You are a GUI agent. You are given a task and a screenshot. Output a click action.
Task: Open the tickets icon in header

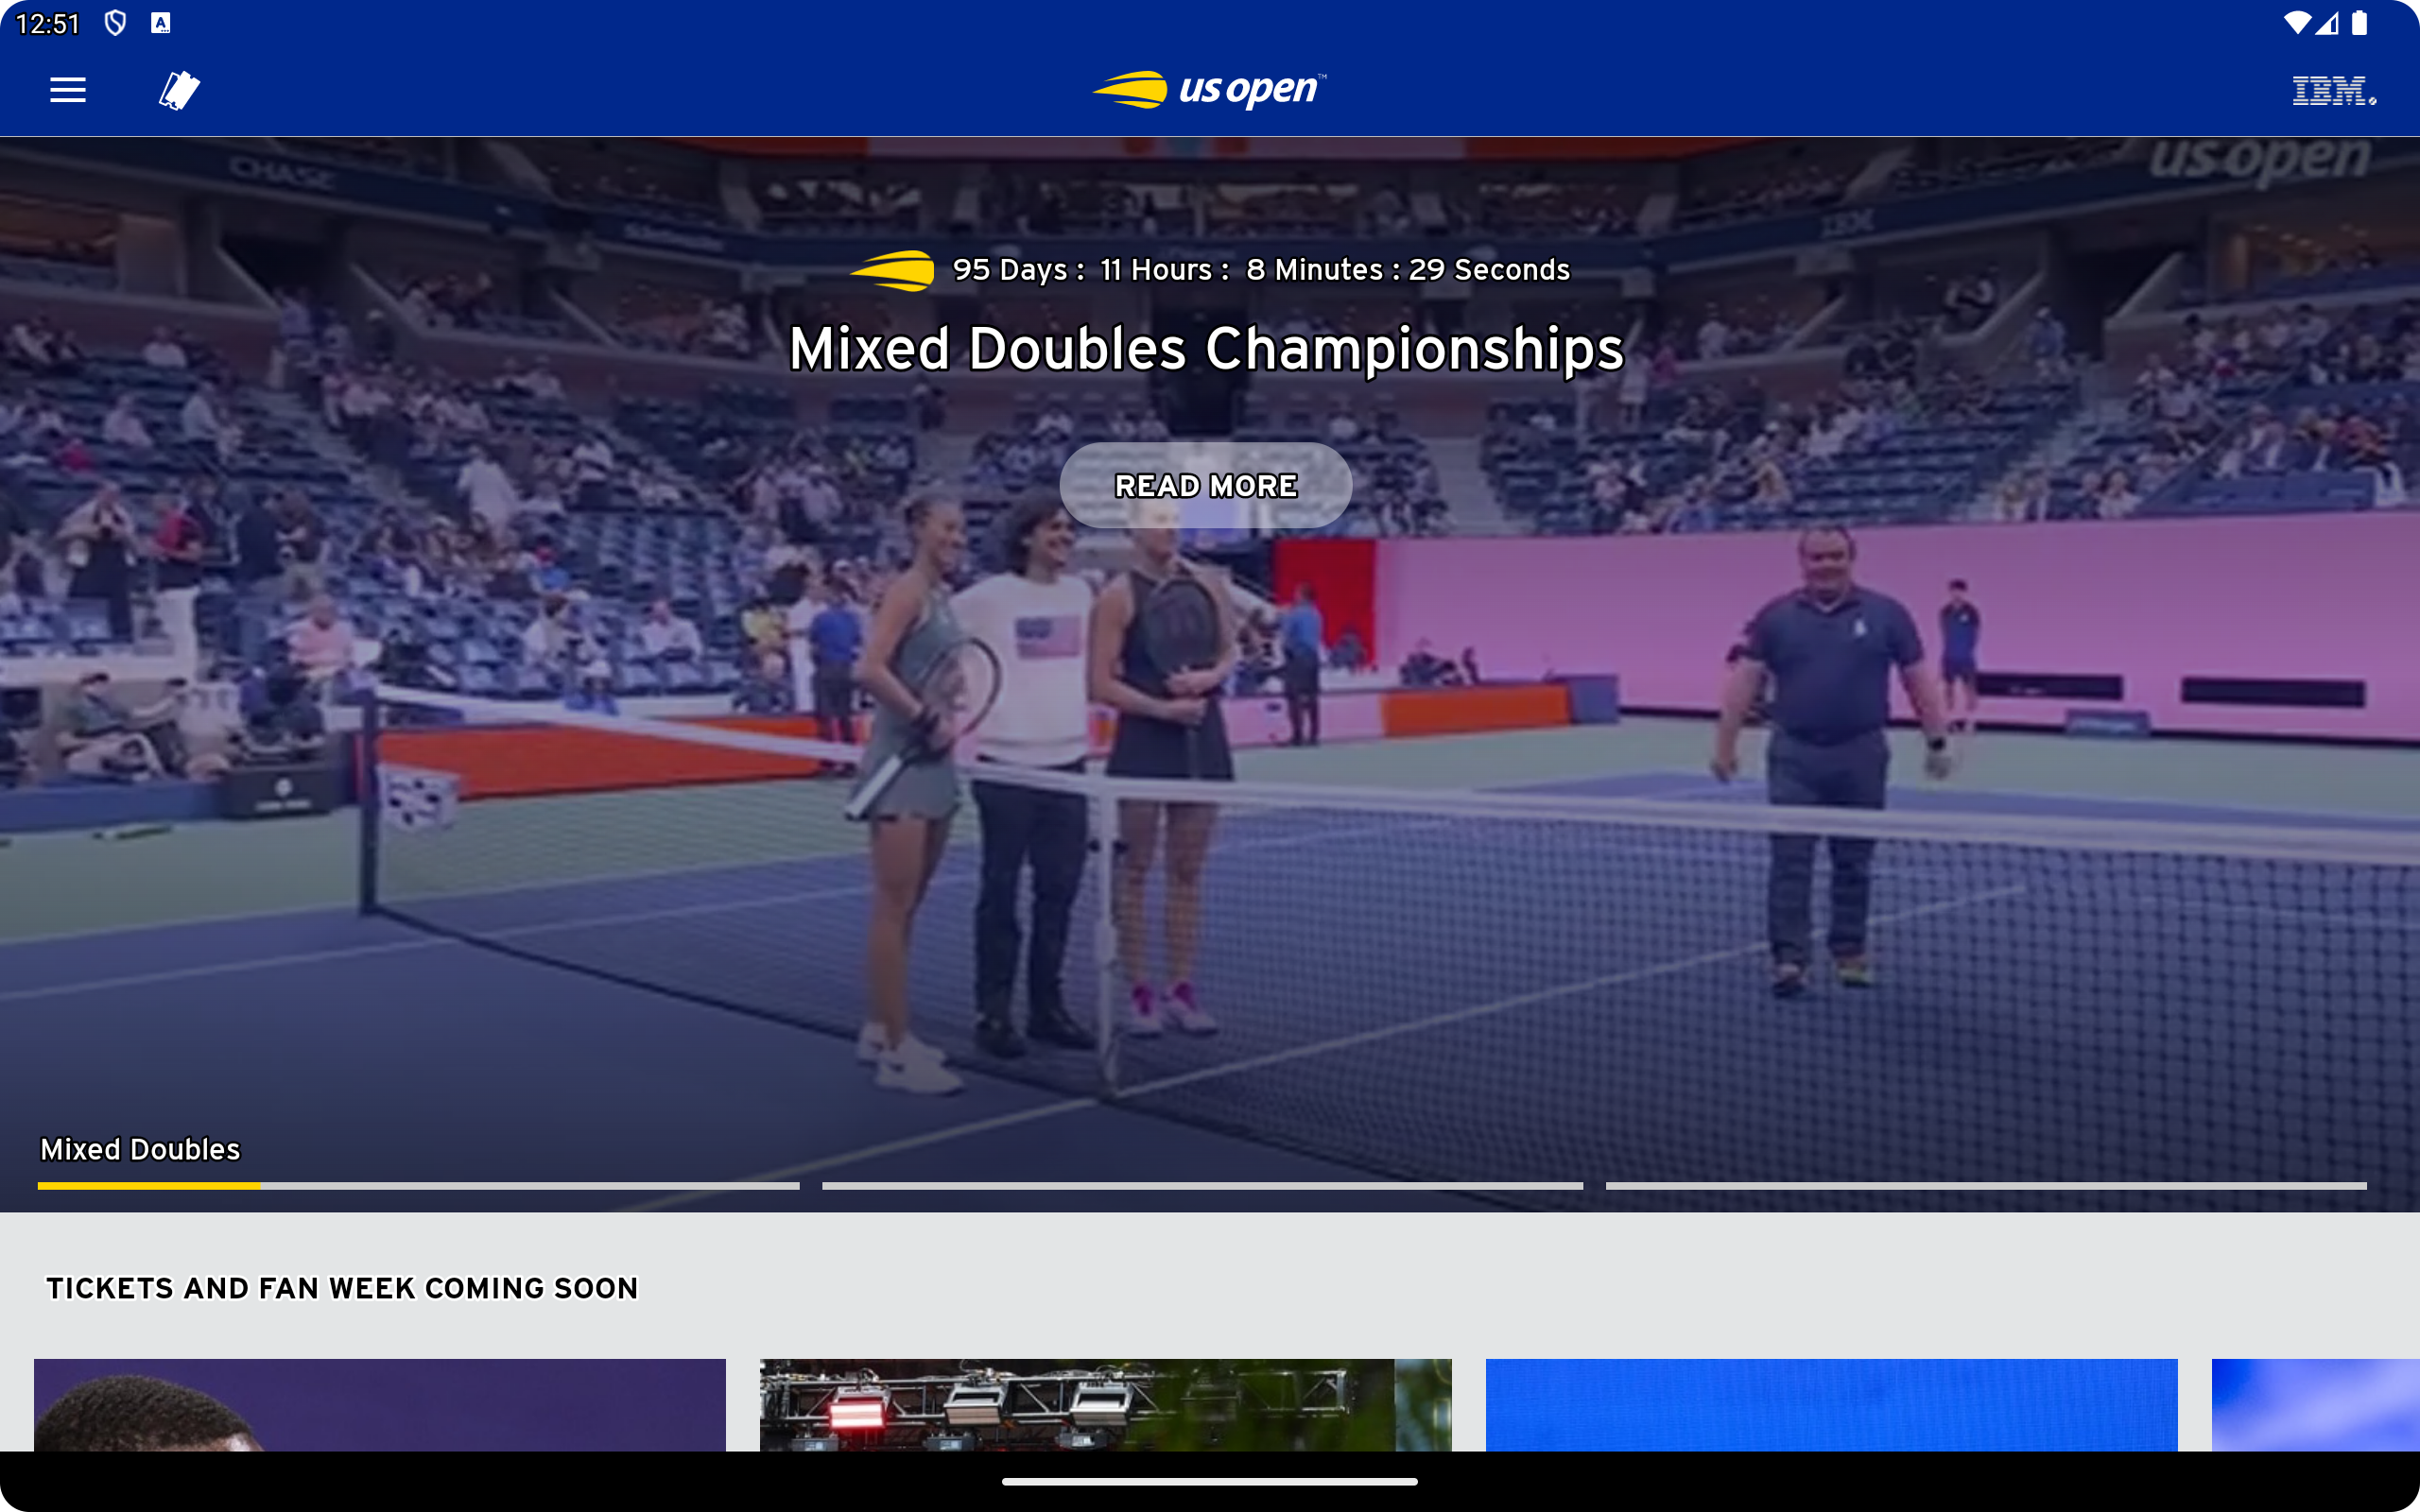pyautogui.click(x=180, y=90)
